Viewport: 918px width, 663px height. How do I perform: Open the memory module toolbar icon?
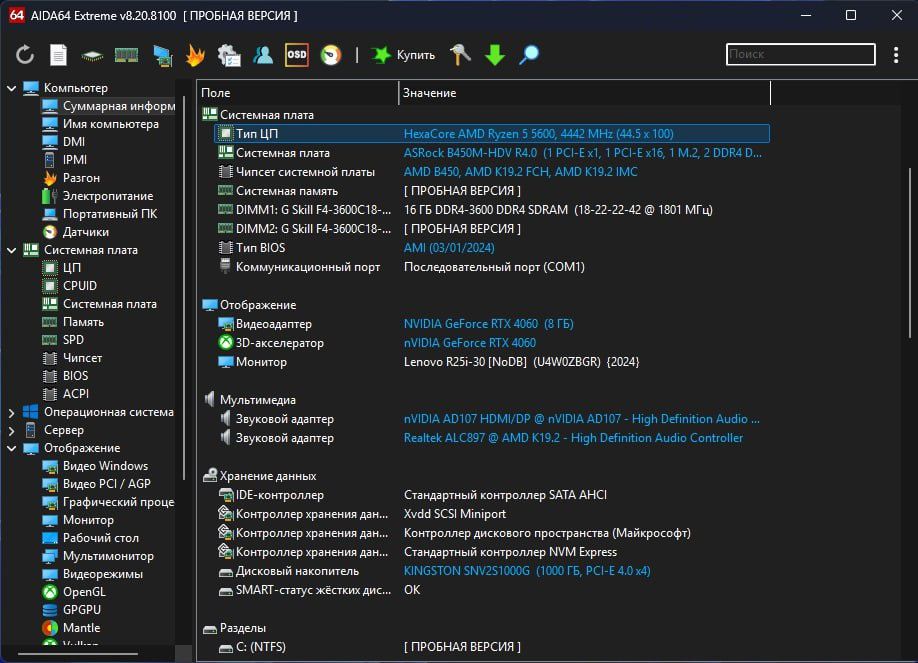[x=126, y=56]
